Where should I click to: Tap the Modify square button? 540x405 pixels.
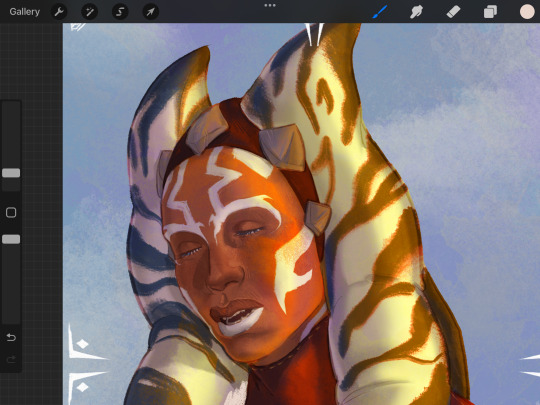click(11, 212)
